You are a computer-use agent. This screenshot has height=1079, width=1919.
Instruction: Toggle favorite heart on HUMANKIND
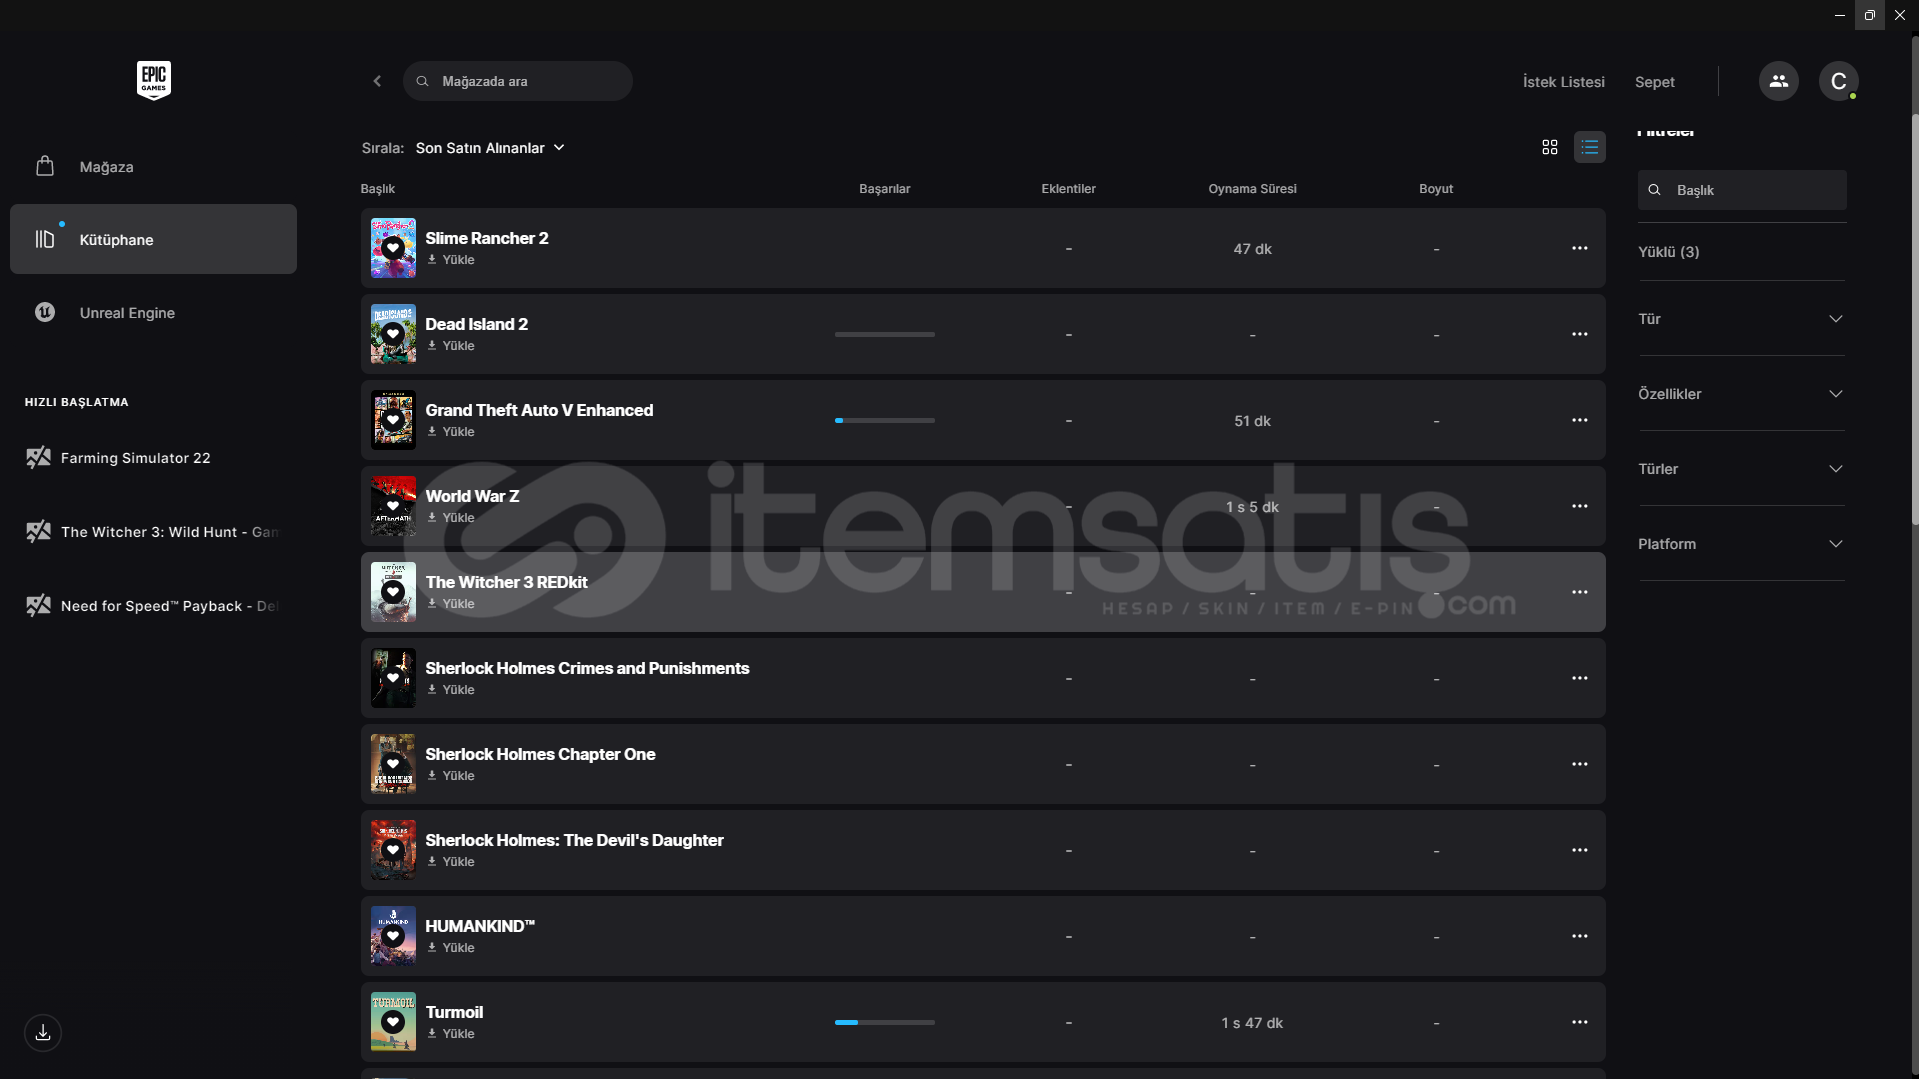point(393,936)
